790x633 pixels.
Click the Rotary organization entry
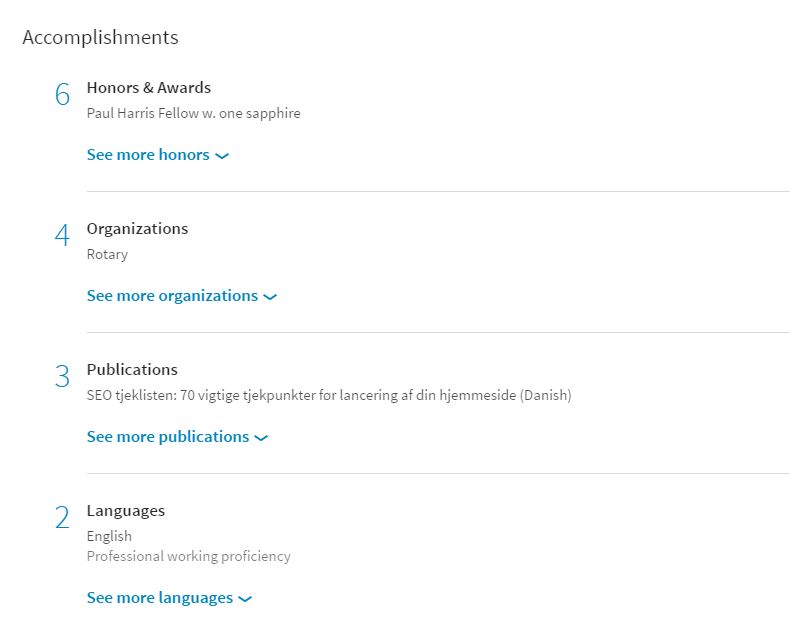(107, 255)
